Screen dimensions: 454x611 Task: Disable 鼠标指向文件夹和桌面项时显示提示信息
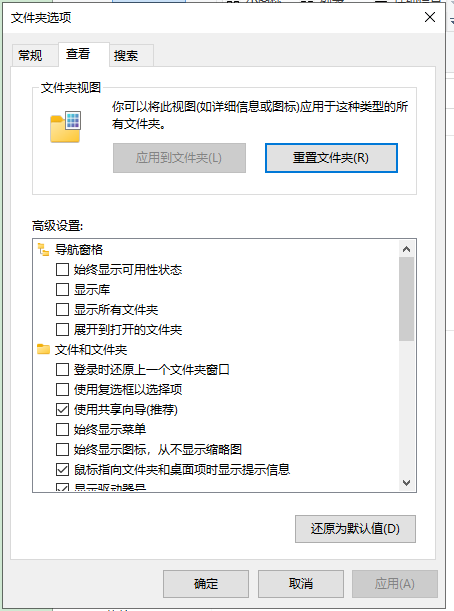(x=62, y=469)
